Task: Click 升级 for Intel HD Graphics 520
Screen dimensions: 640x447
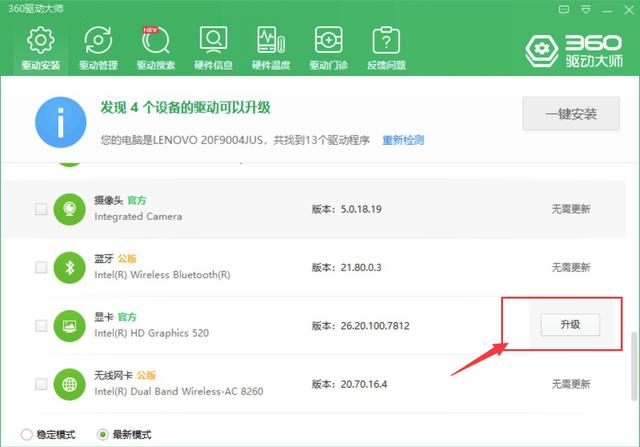Action: pyautogui.click(x=570, y=325)
